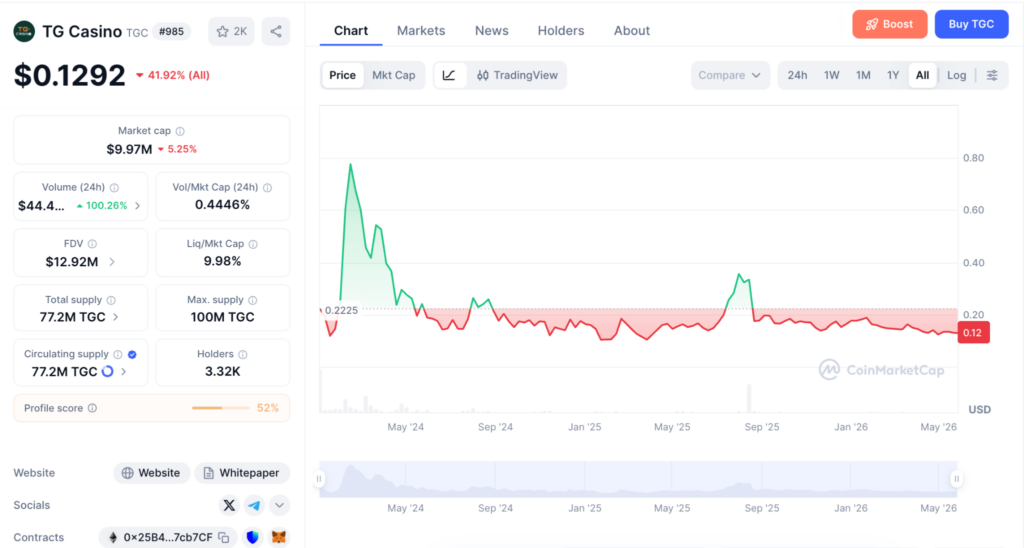Select the Price chart toggle

point(342,75)
